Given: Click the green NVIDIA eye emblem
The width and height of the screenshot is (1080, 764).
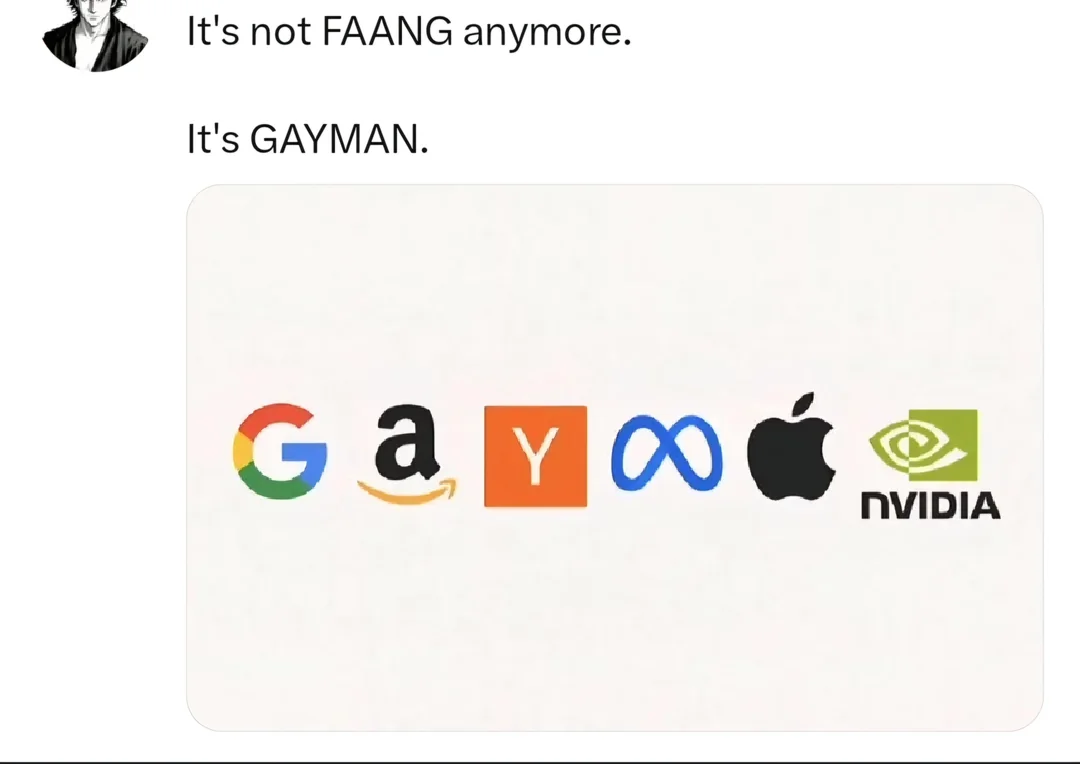Looking at the screenshot, I should click(x=924, y=445).
